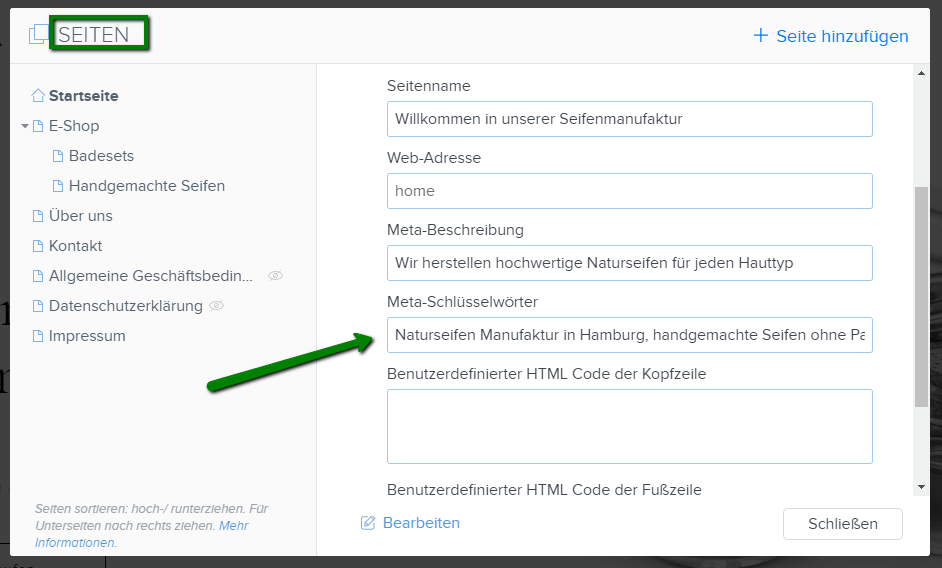Click the Bearbeiten link

(x=421, y=523)
